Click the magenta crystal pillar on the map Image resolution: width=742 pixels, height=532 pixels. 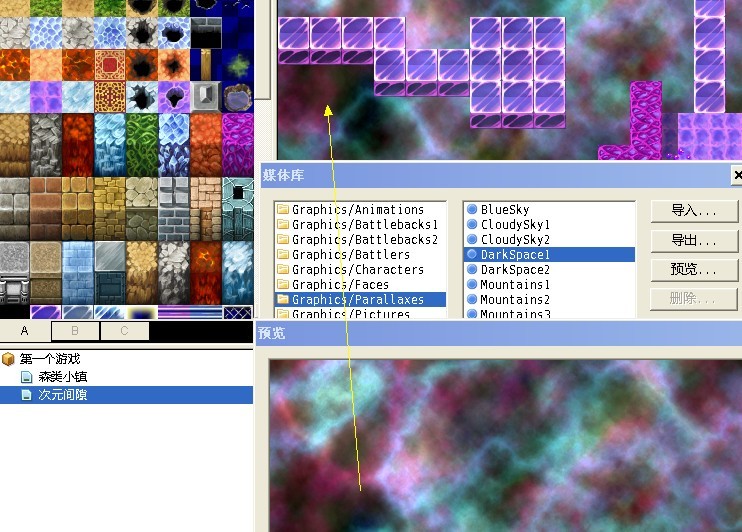pyautogui.click(x=646, y=118)
